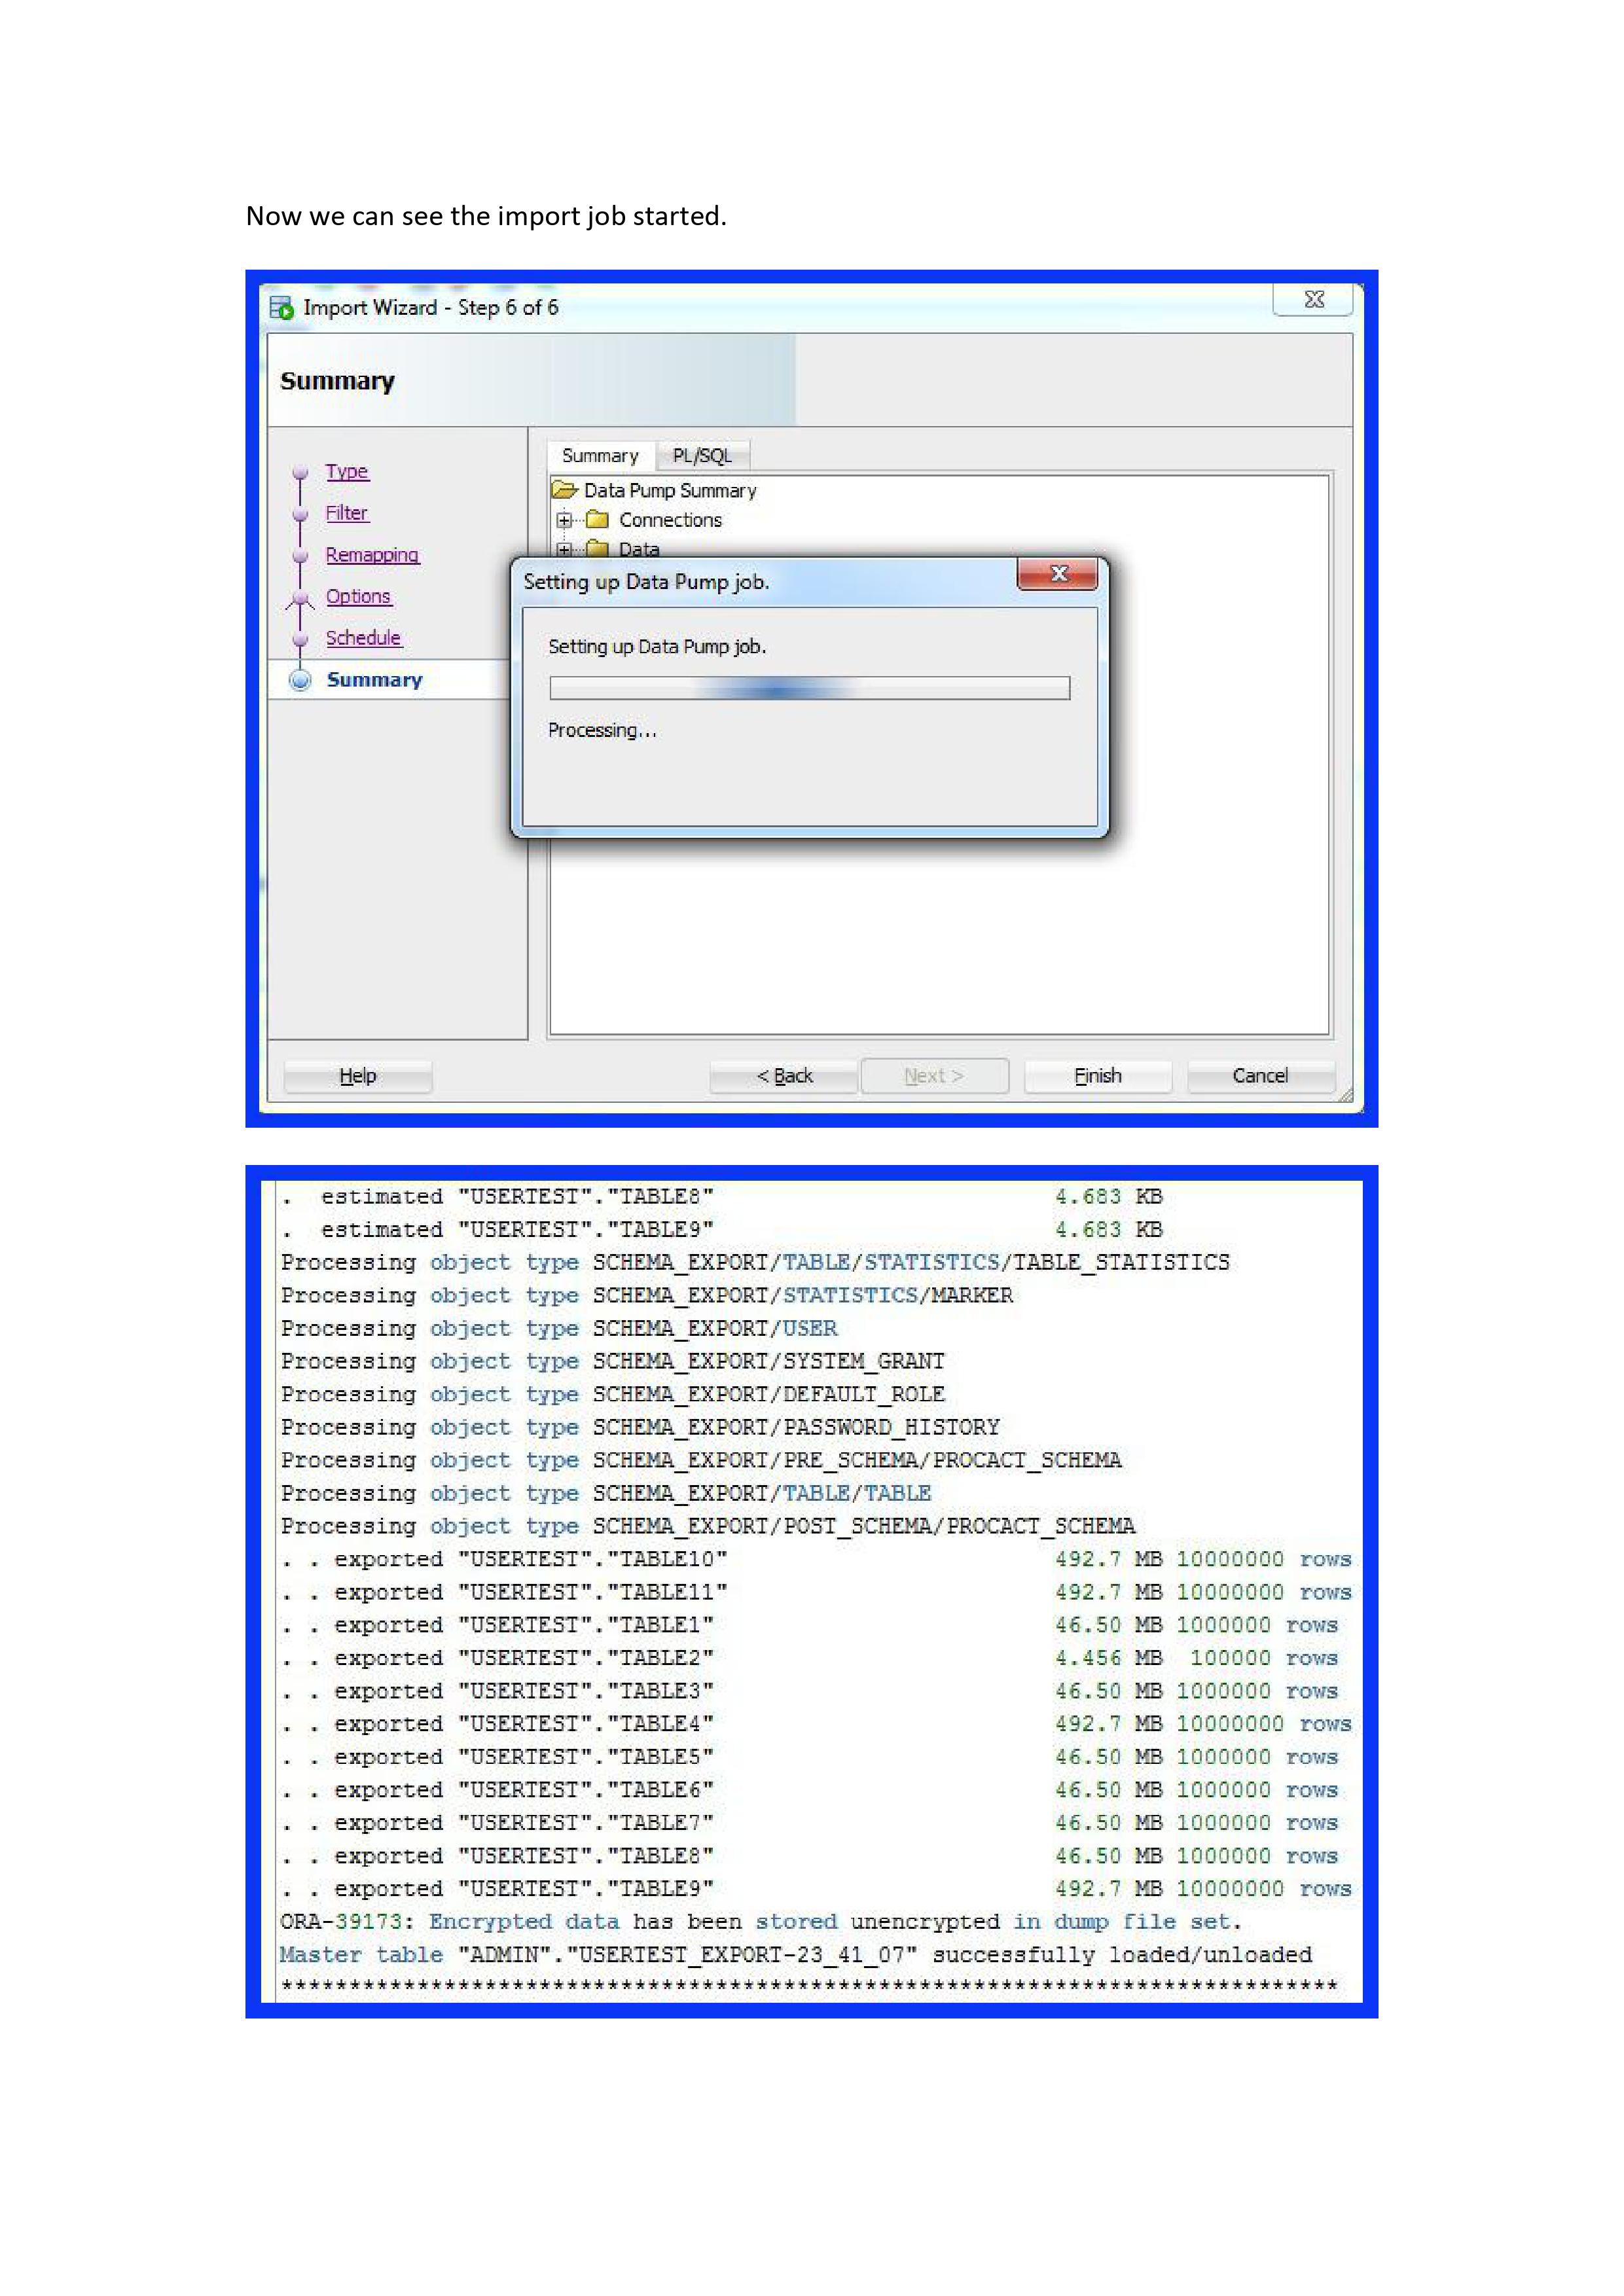The height and width of the screenshot is (2296, 1624).
Task: Click the Next button
Action: (934, 1076)
